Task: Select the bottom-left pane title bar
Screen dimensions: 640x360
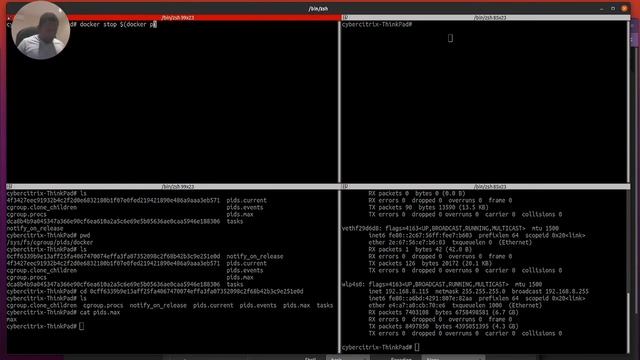Action: (x=172, y=186)
